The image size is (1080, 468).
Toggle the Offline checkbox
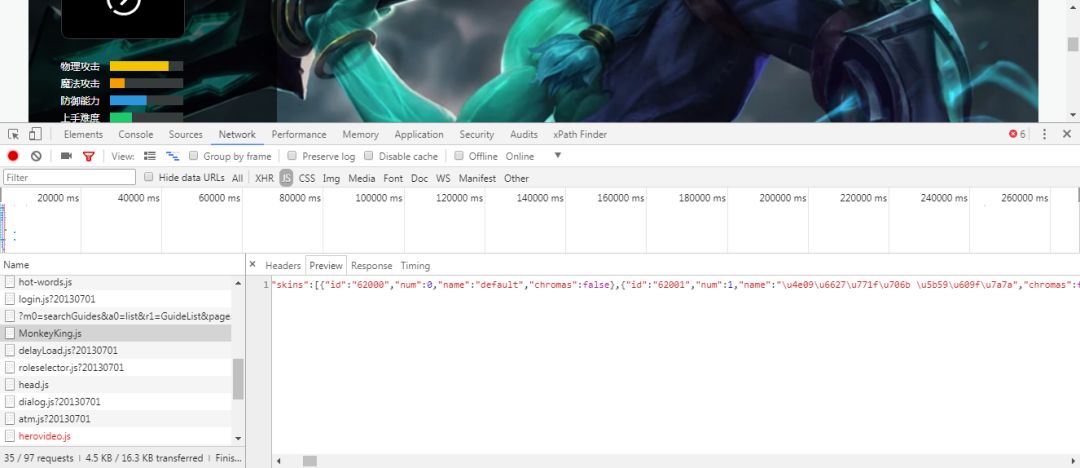click(459, 156)
